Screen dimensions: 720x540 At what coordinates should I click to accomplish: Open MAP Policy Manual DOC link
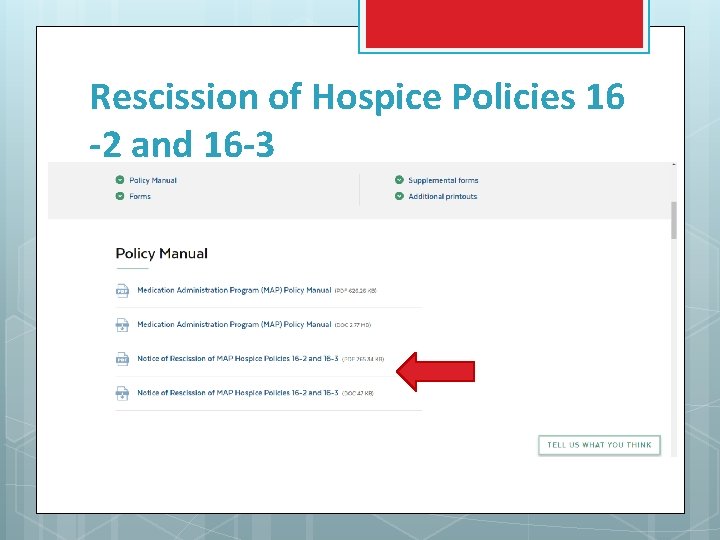click(234, 324)
